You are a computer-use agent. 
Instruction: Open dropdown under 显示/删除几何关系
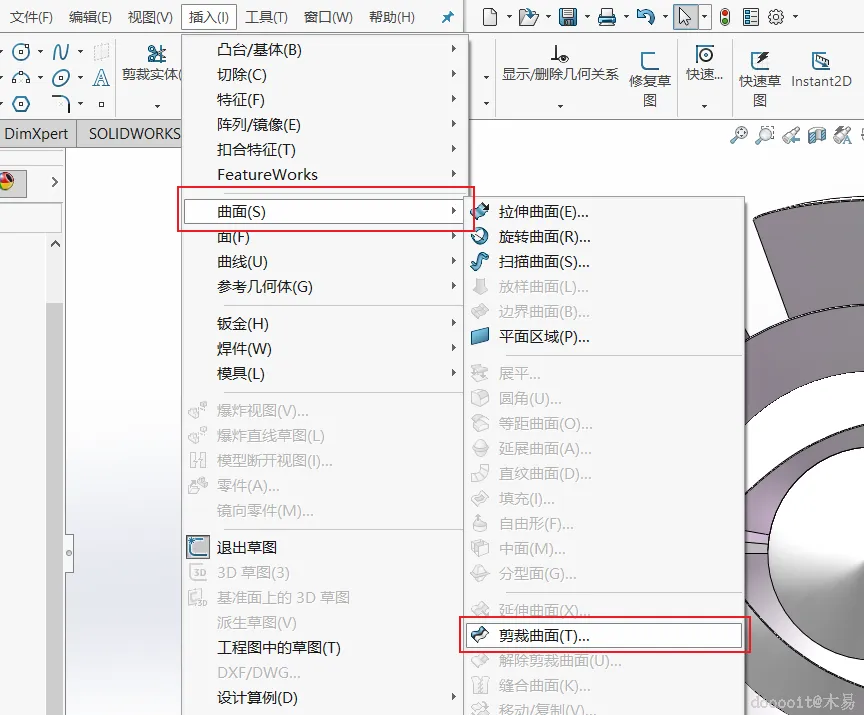pos(560,105)
